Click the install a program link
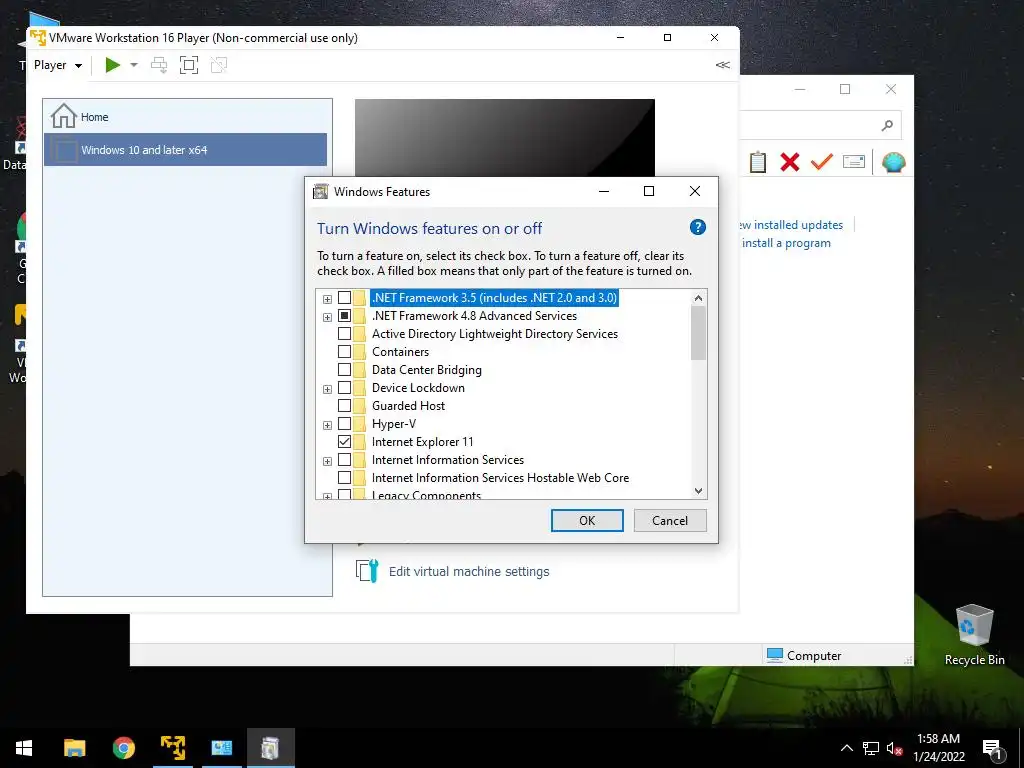 tap(786, 243)
